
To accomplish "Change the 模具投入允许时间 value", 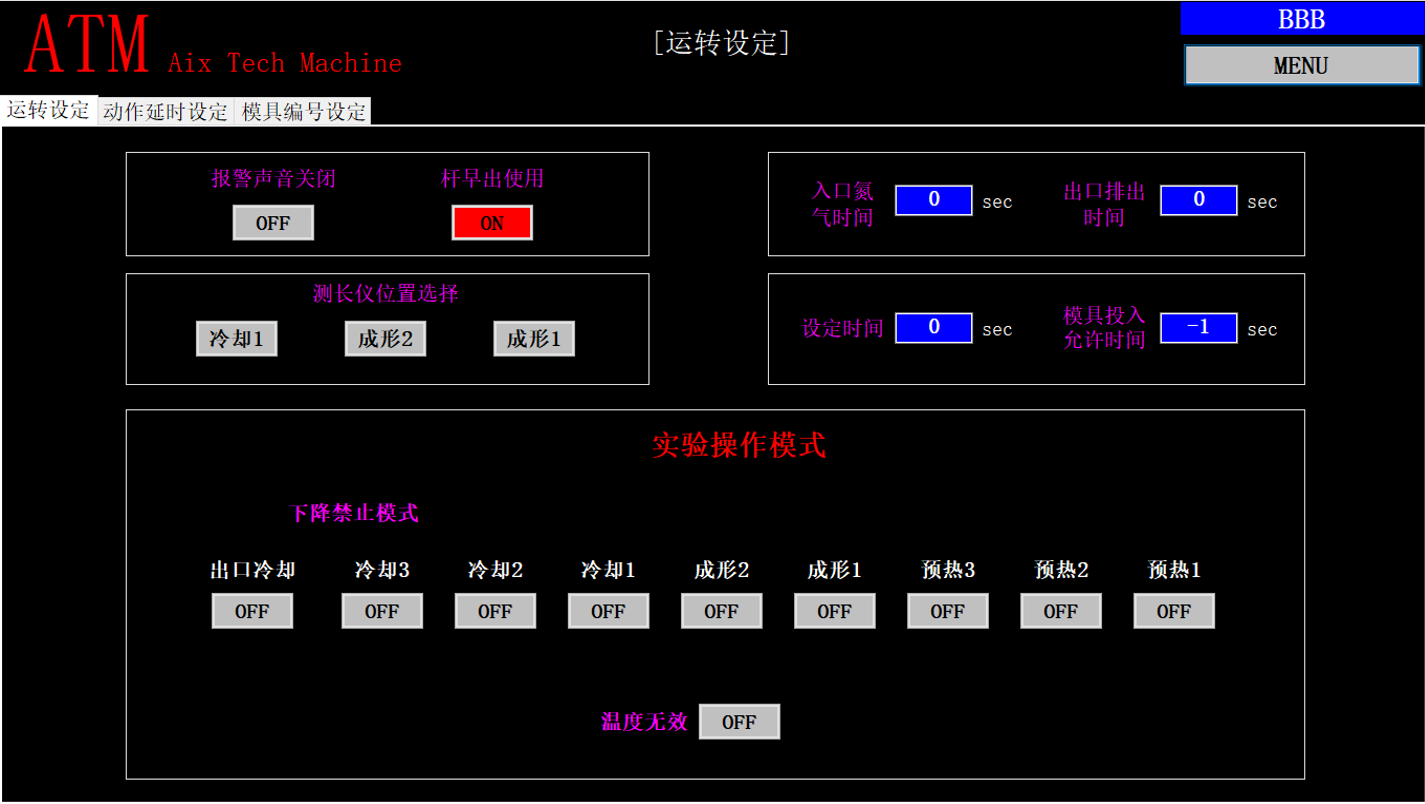I will coord(1198,327).
